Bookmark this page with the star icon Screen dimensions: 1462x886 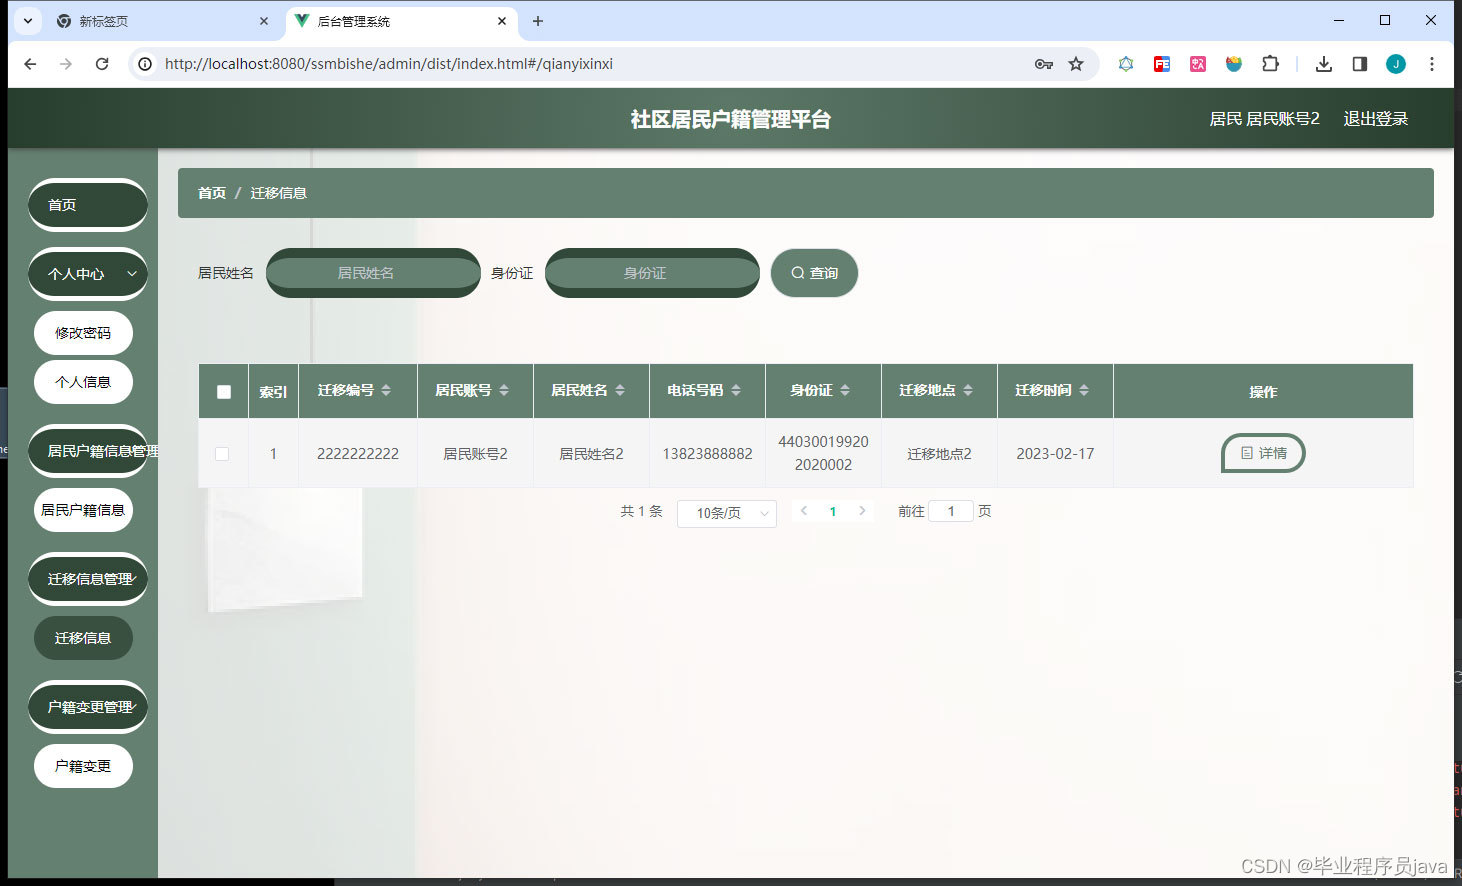click(x=1076, y=64)
